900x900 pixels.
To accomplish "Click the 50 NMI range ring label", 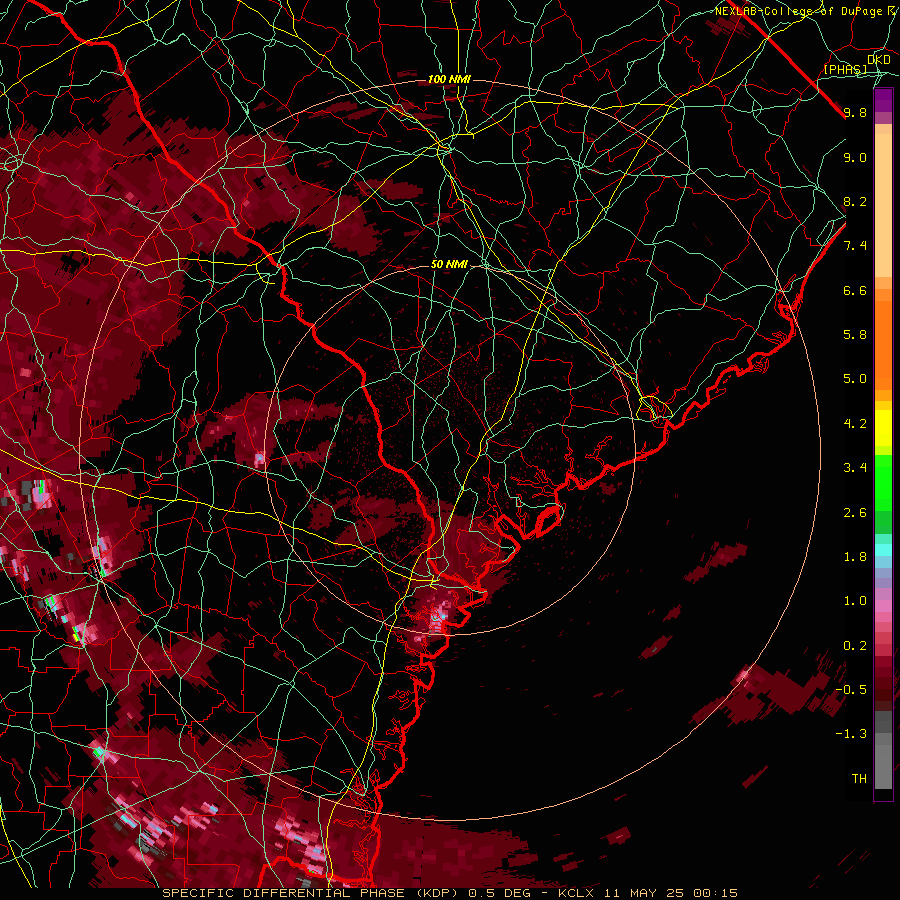I will click(449, 264).
